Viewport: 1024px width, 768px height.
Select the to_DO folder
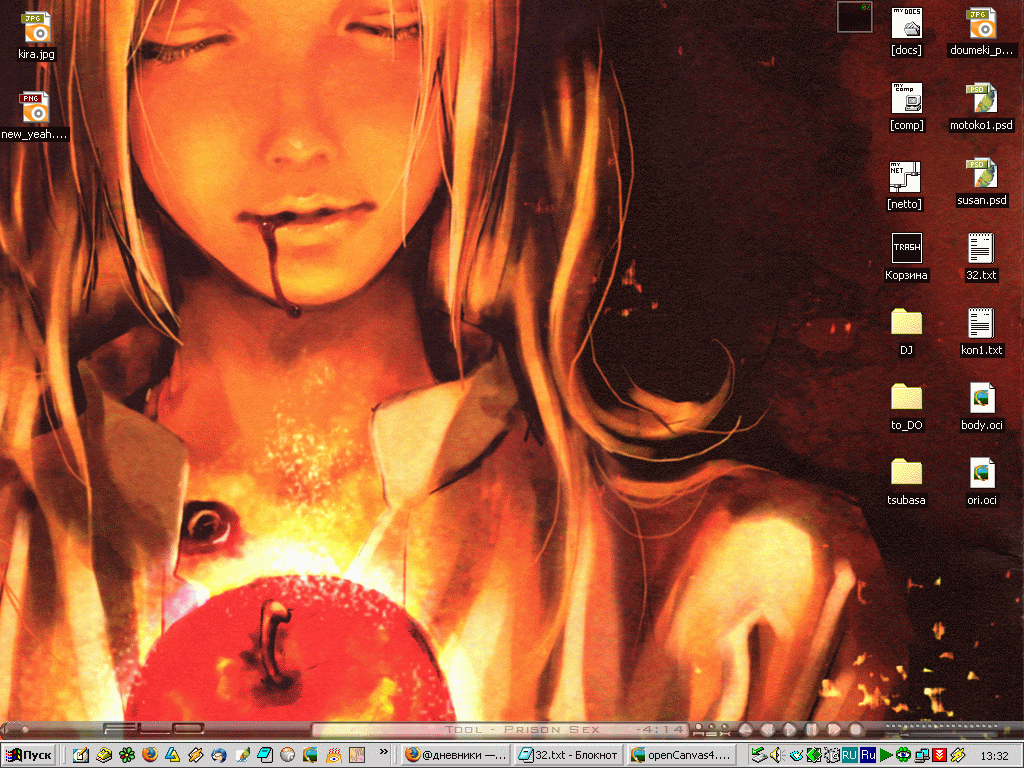click(906, 408)
